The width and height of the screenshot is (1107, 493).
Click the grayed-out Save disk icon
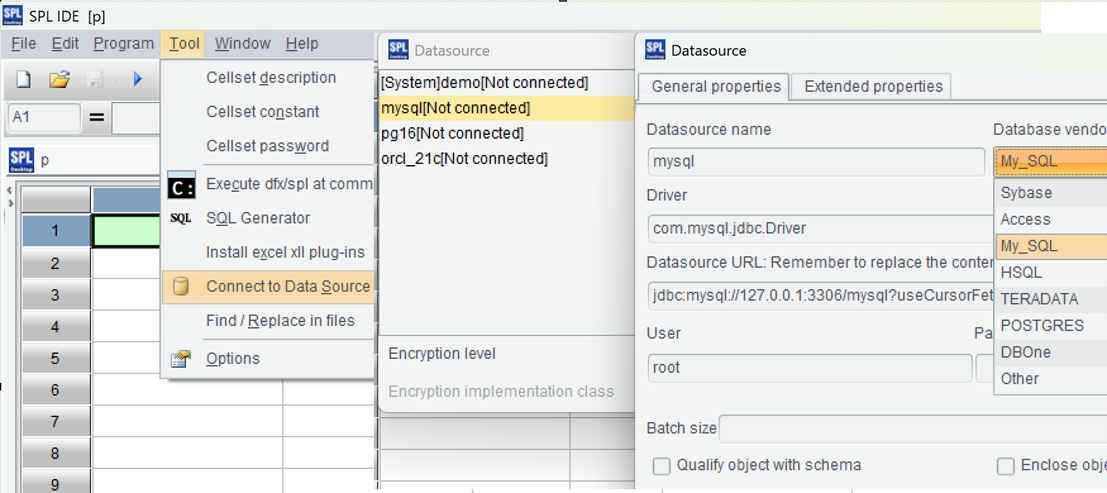[x=95, y=79]
